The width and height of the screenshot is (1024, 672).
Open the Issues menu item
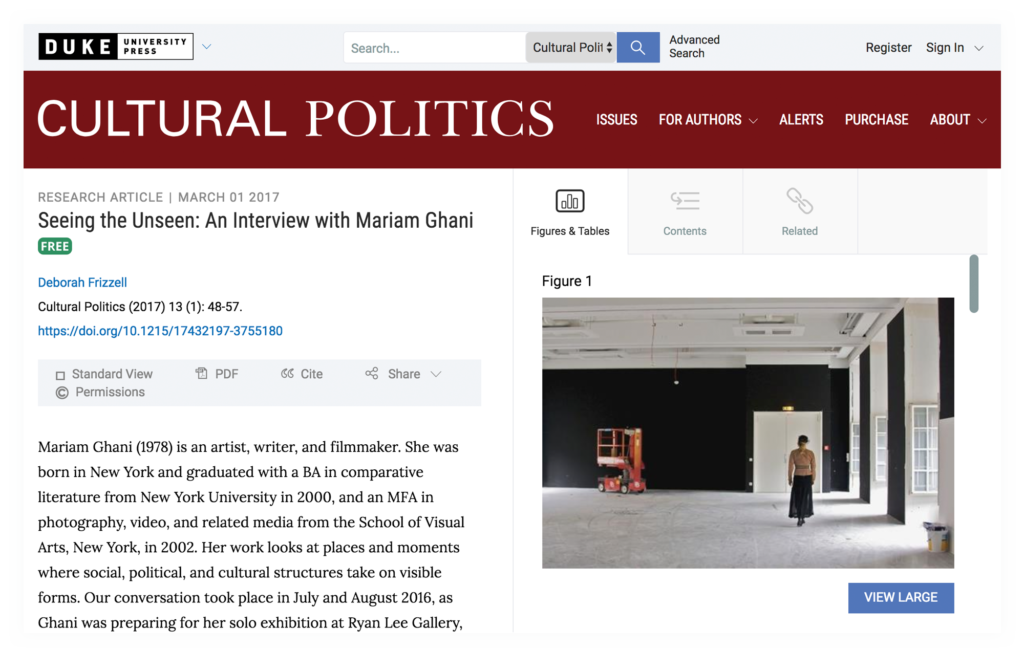(x=616, y=119)
